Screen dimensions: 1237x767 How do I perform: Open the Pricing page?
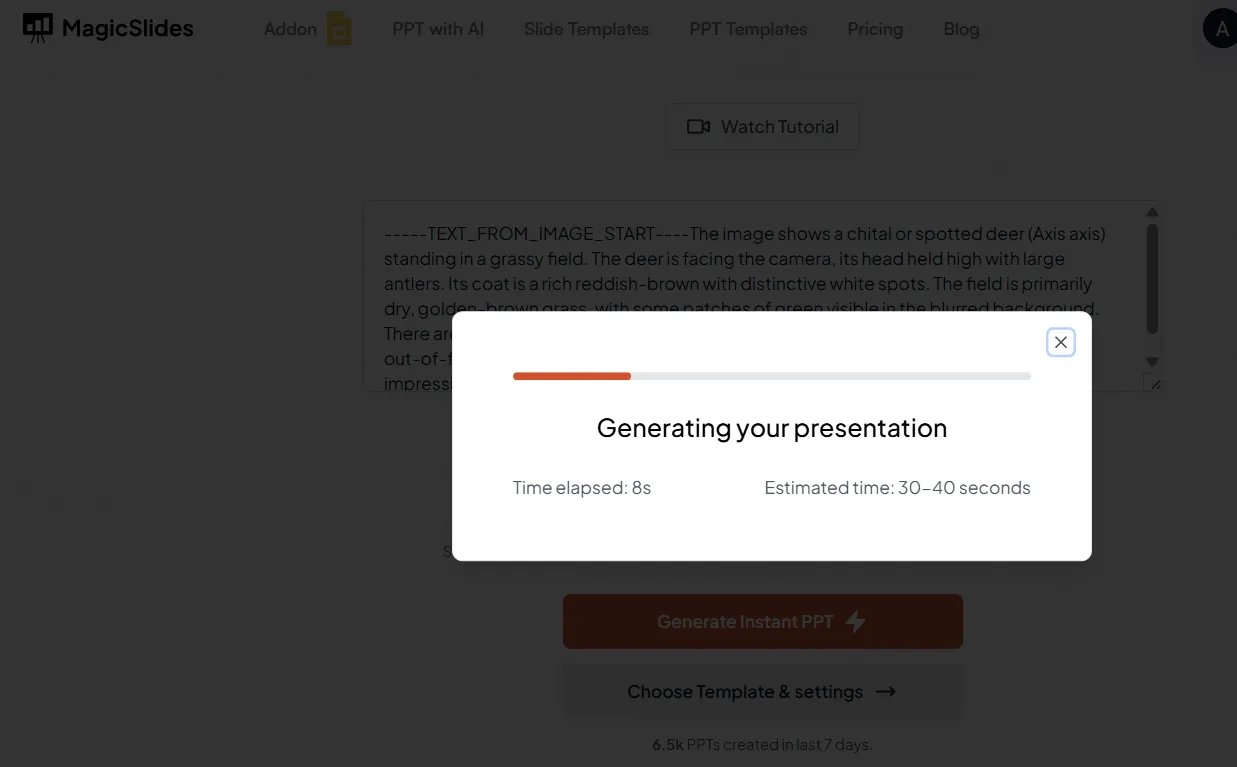pyautogui.click(x=875, y=29)
